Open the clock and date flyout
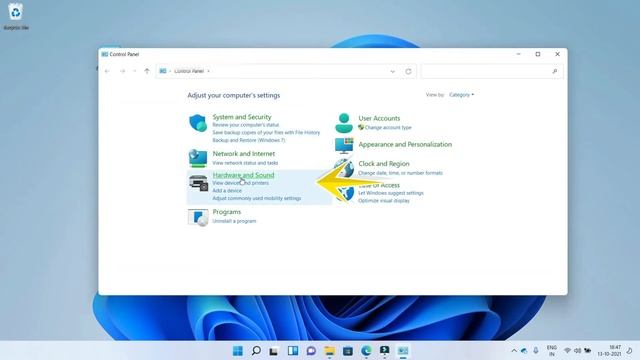 coord(609,351)
